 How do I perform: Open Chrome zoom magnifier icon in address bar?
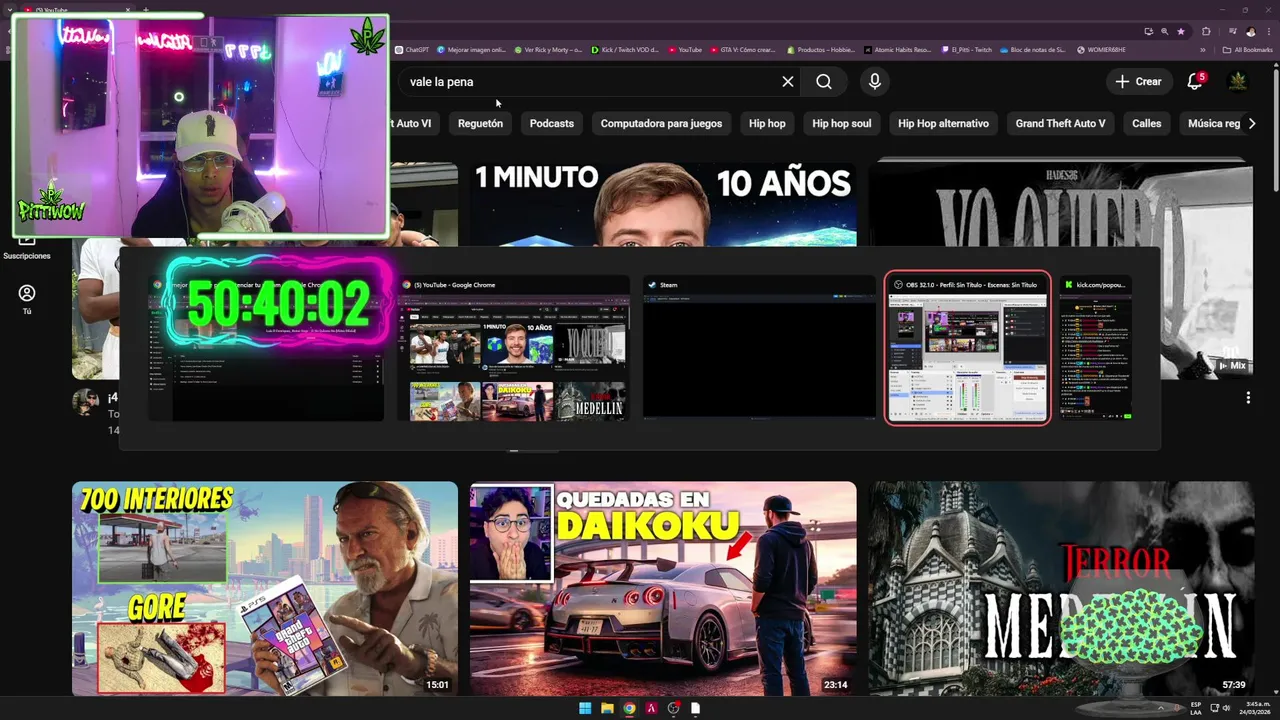(x=1164, y=31)
